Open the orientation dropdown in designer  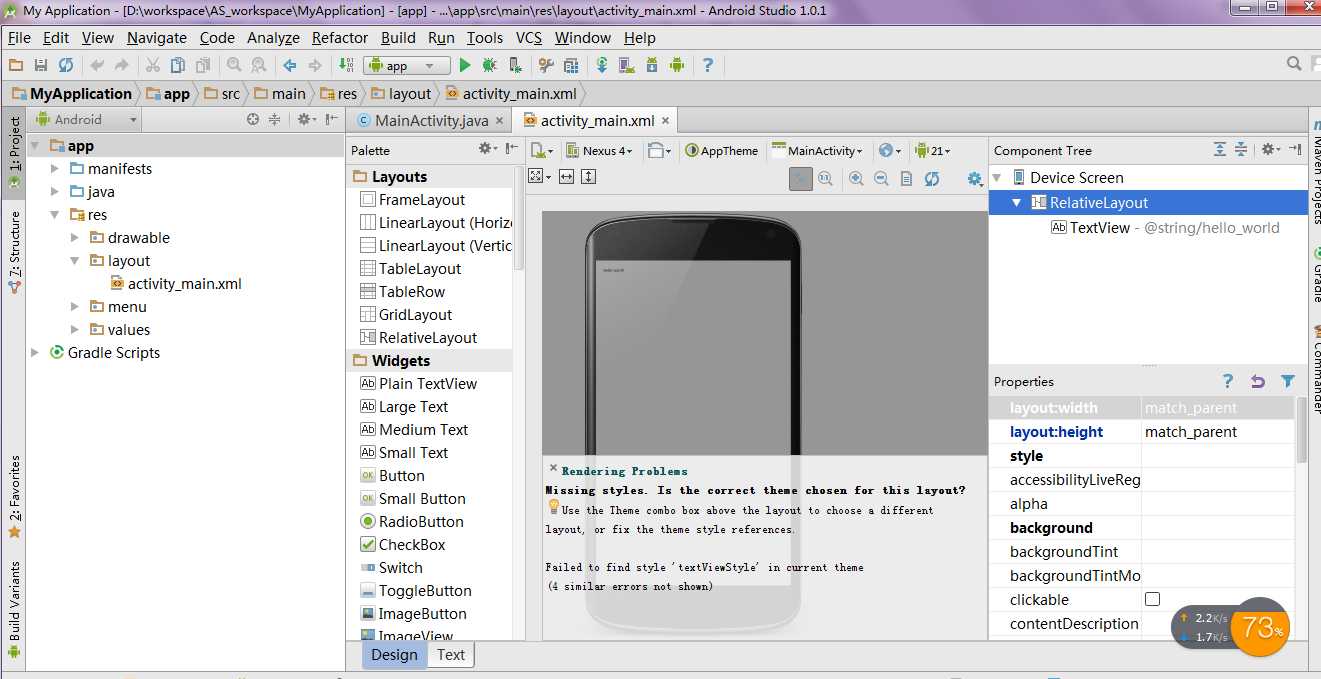click(659, 150)
